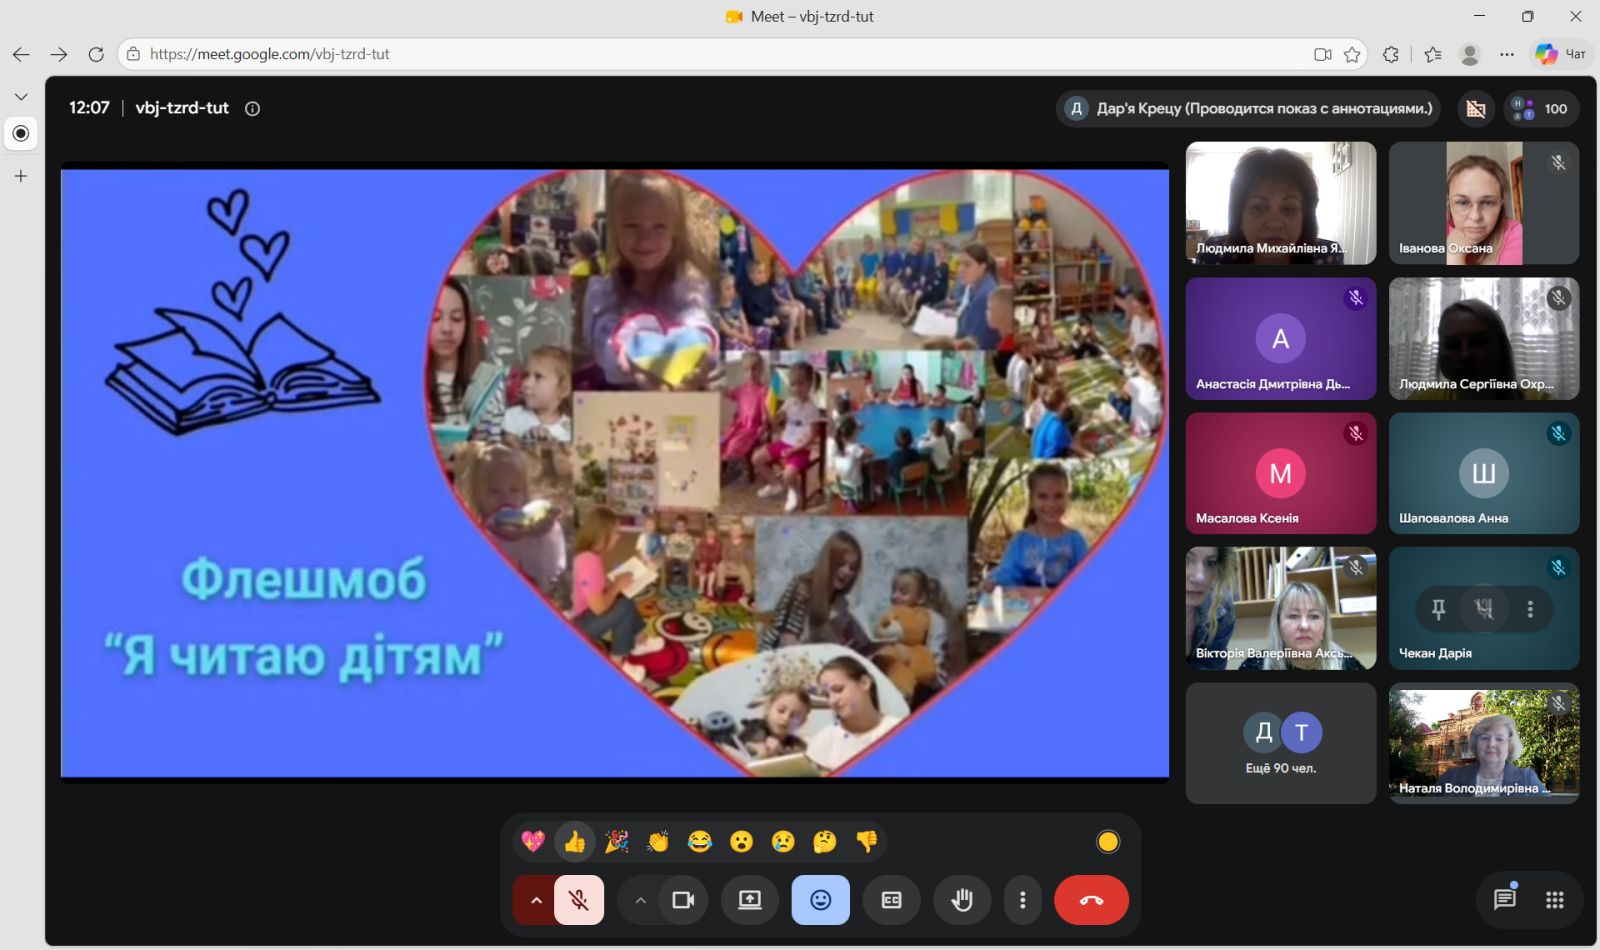
Task: Toggle the microphone mute button
Action: [x=578, y=900]
